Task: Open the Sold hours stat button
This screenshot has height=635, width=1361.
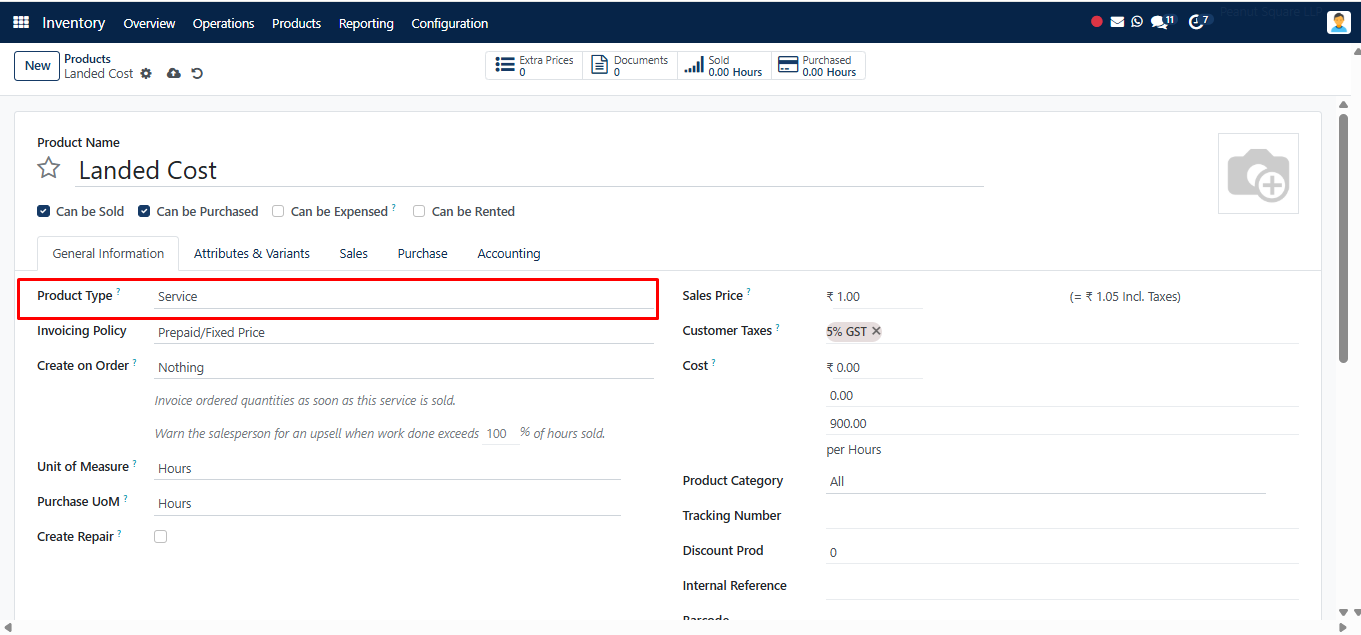Action: [724, 66]
